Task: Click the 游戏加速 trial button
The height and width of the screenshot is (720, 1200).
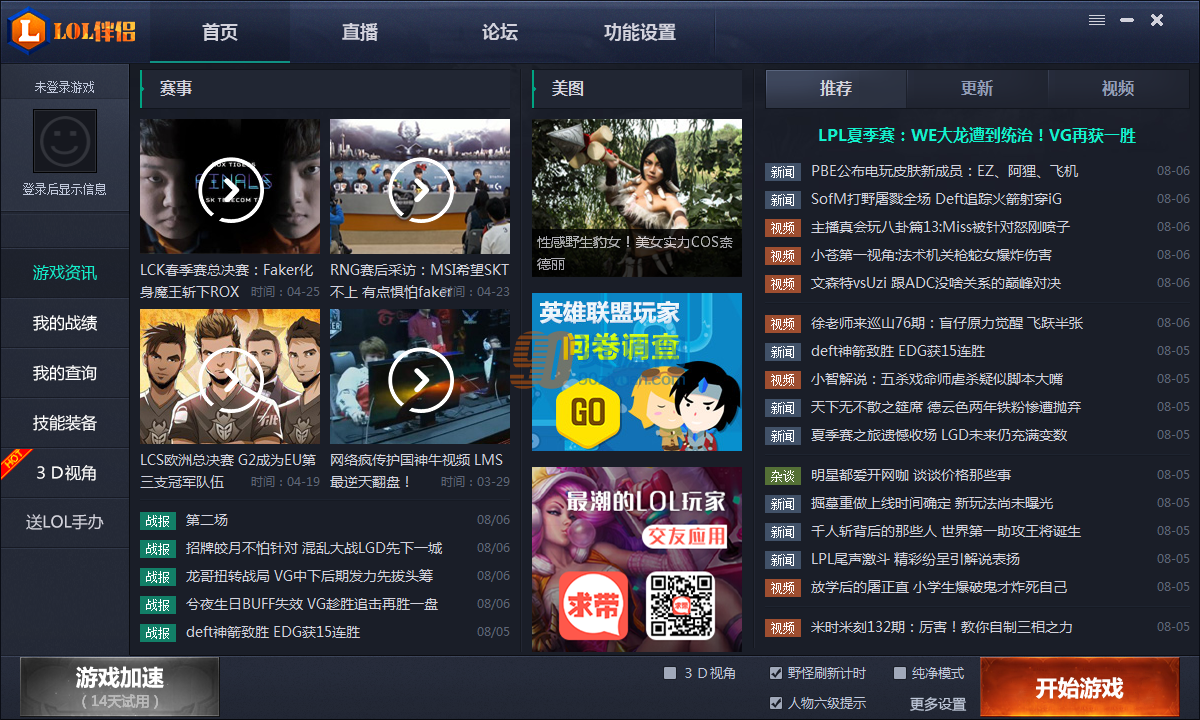Action: (119, 688)
